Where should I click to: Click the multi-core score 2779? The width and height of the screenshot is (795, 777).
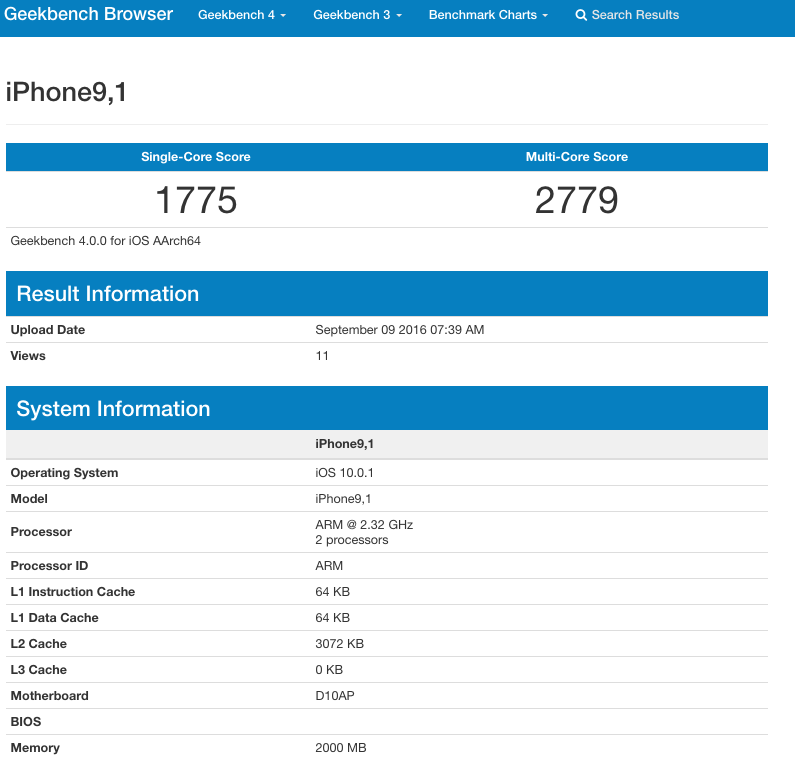point(576,200)
